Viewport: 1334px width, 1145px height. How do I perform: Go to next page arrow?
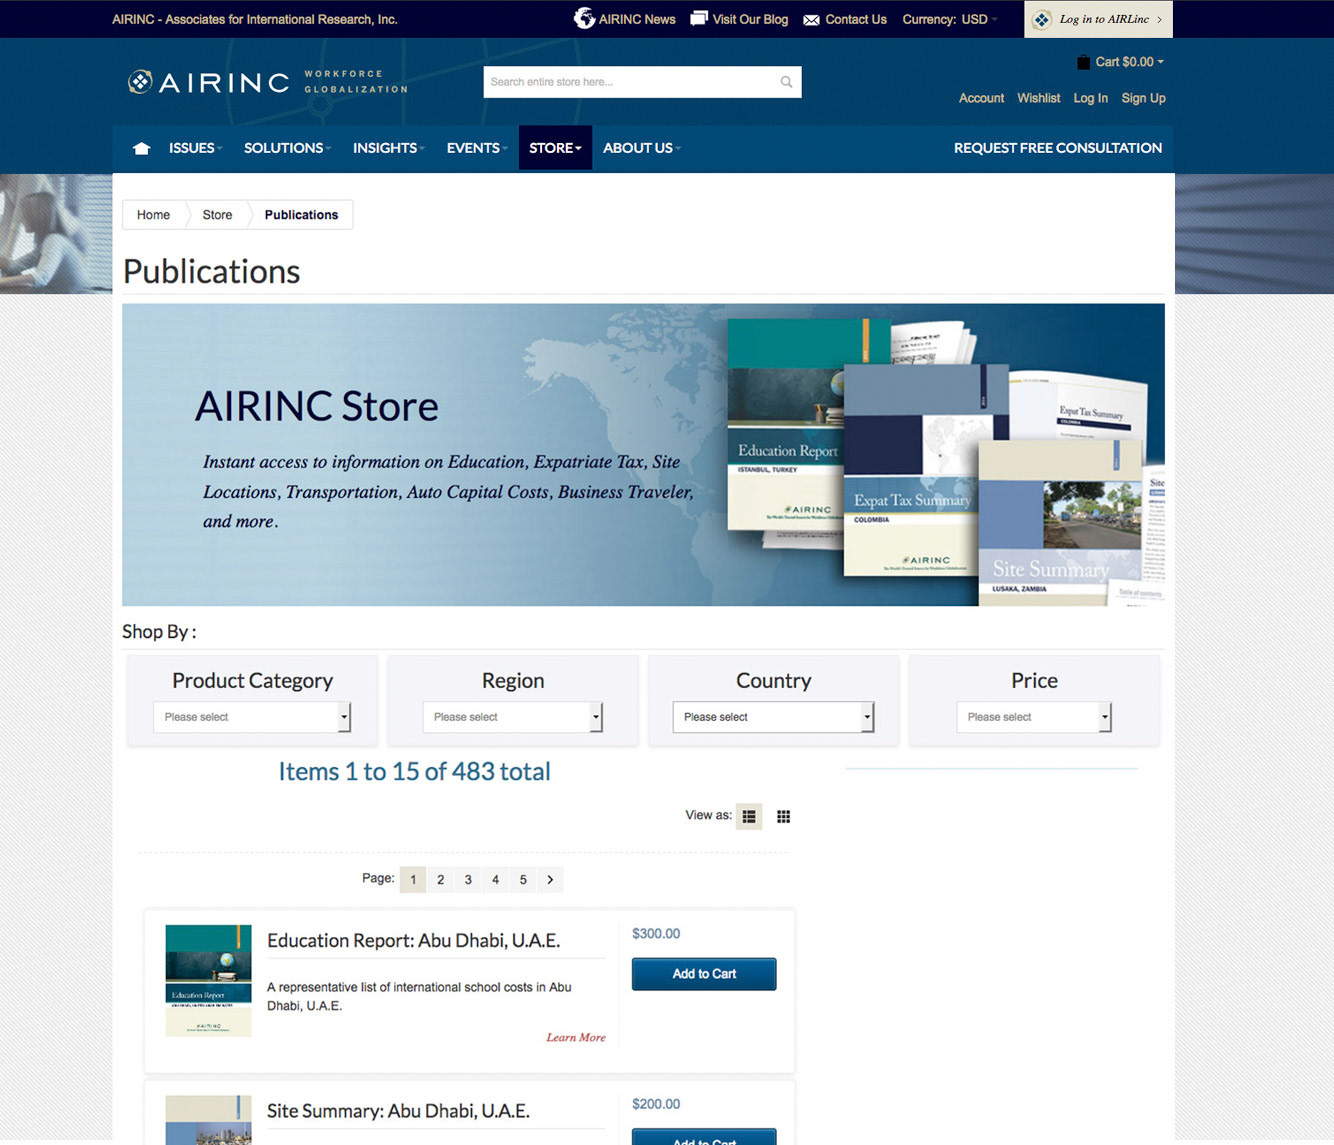pos(550,880)
